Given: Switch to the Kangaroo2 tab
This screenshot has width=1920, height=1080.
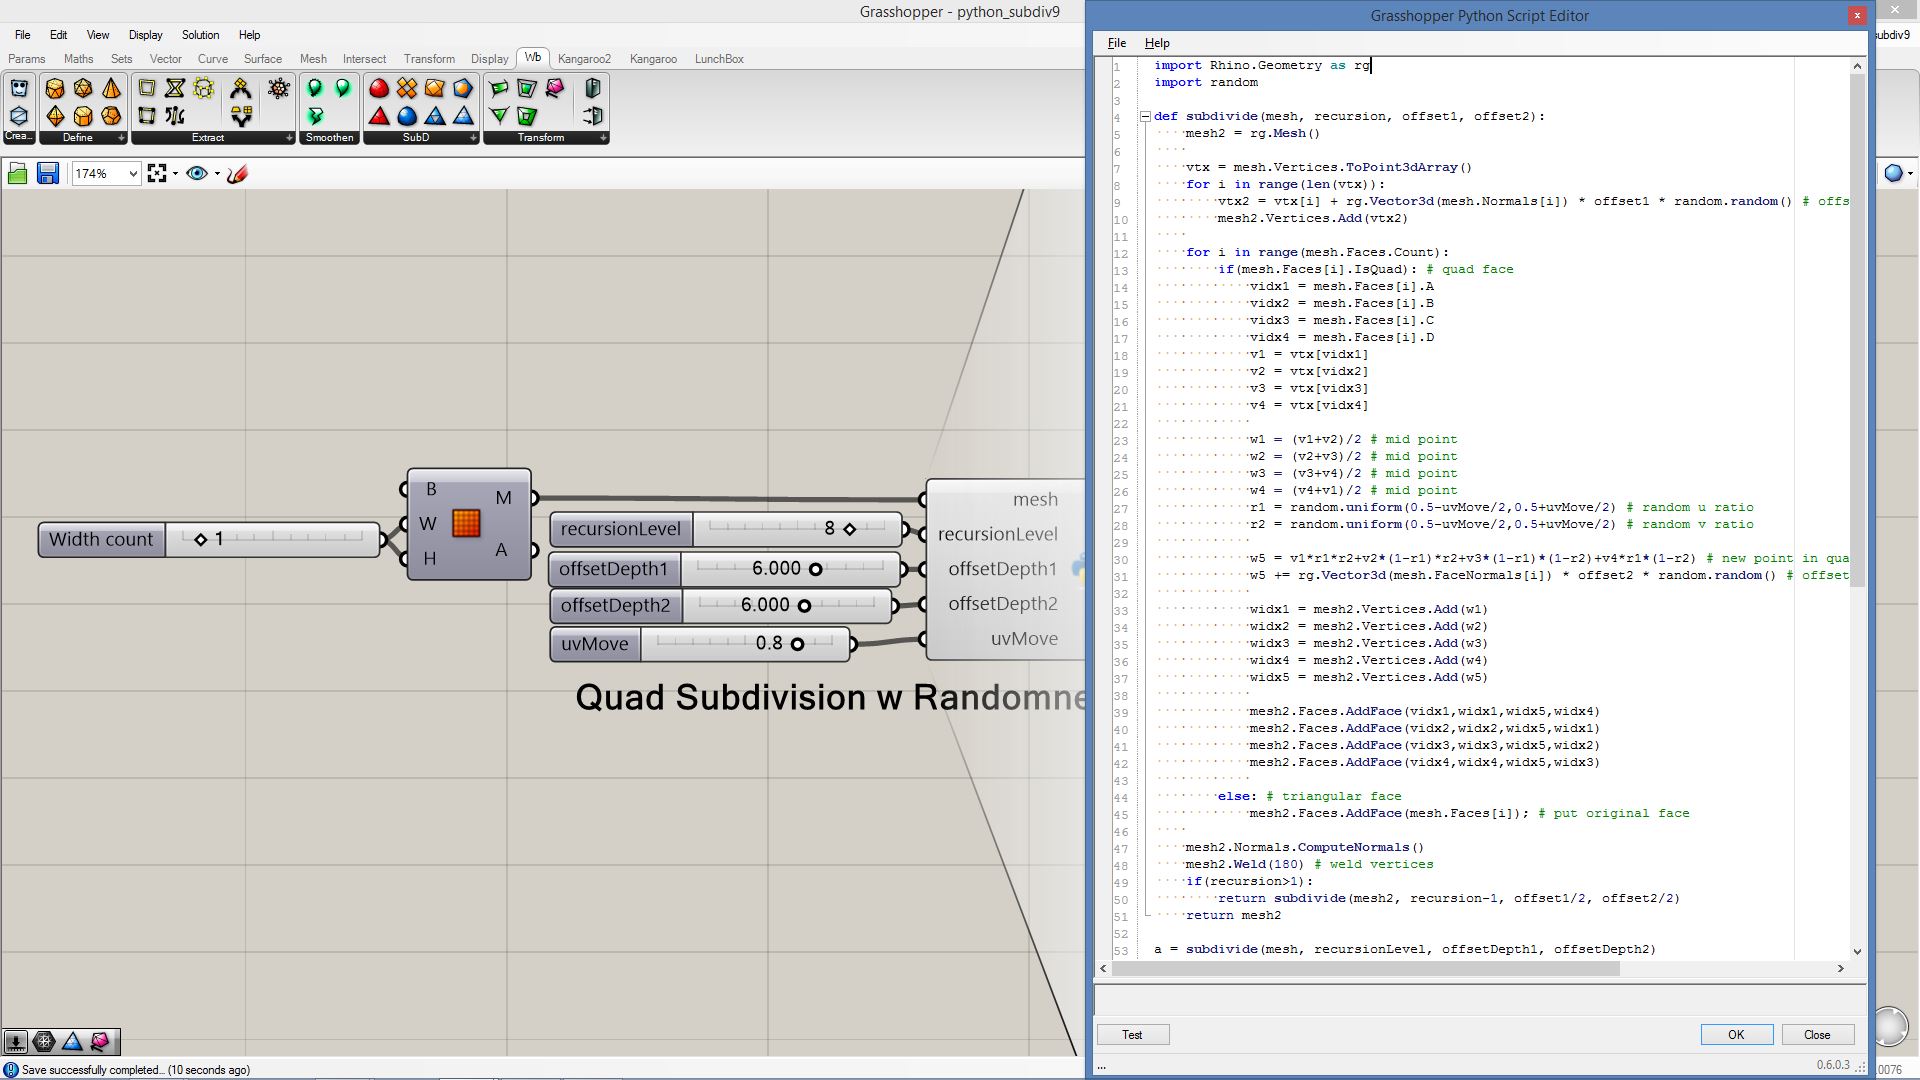Looking at the screenshot, I should [x=584, y=59].
